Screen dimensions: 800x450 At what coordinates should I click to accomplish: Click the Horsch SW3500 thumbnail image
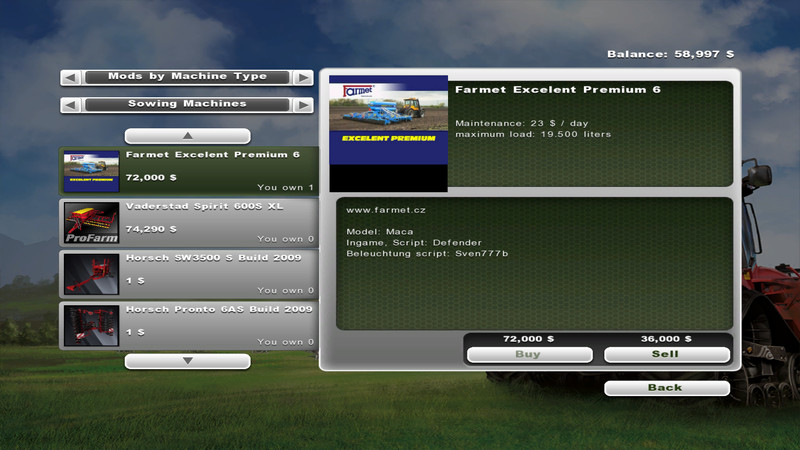[x=91, y=274]
